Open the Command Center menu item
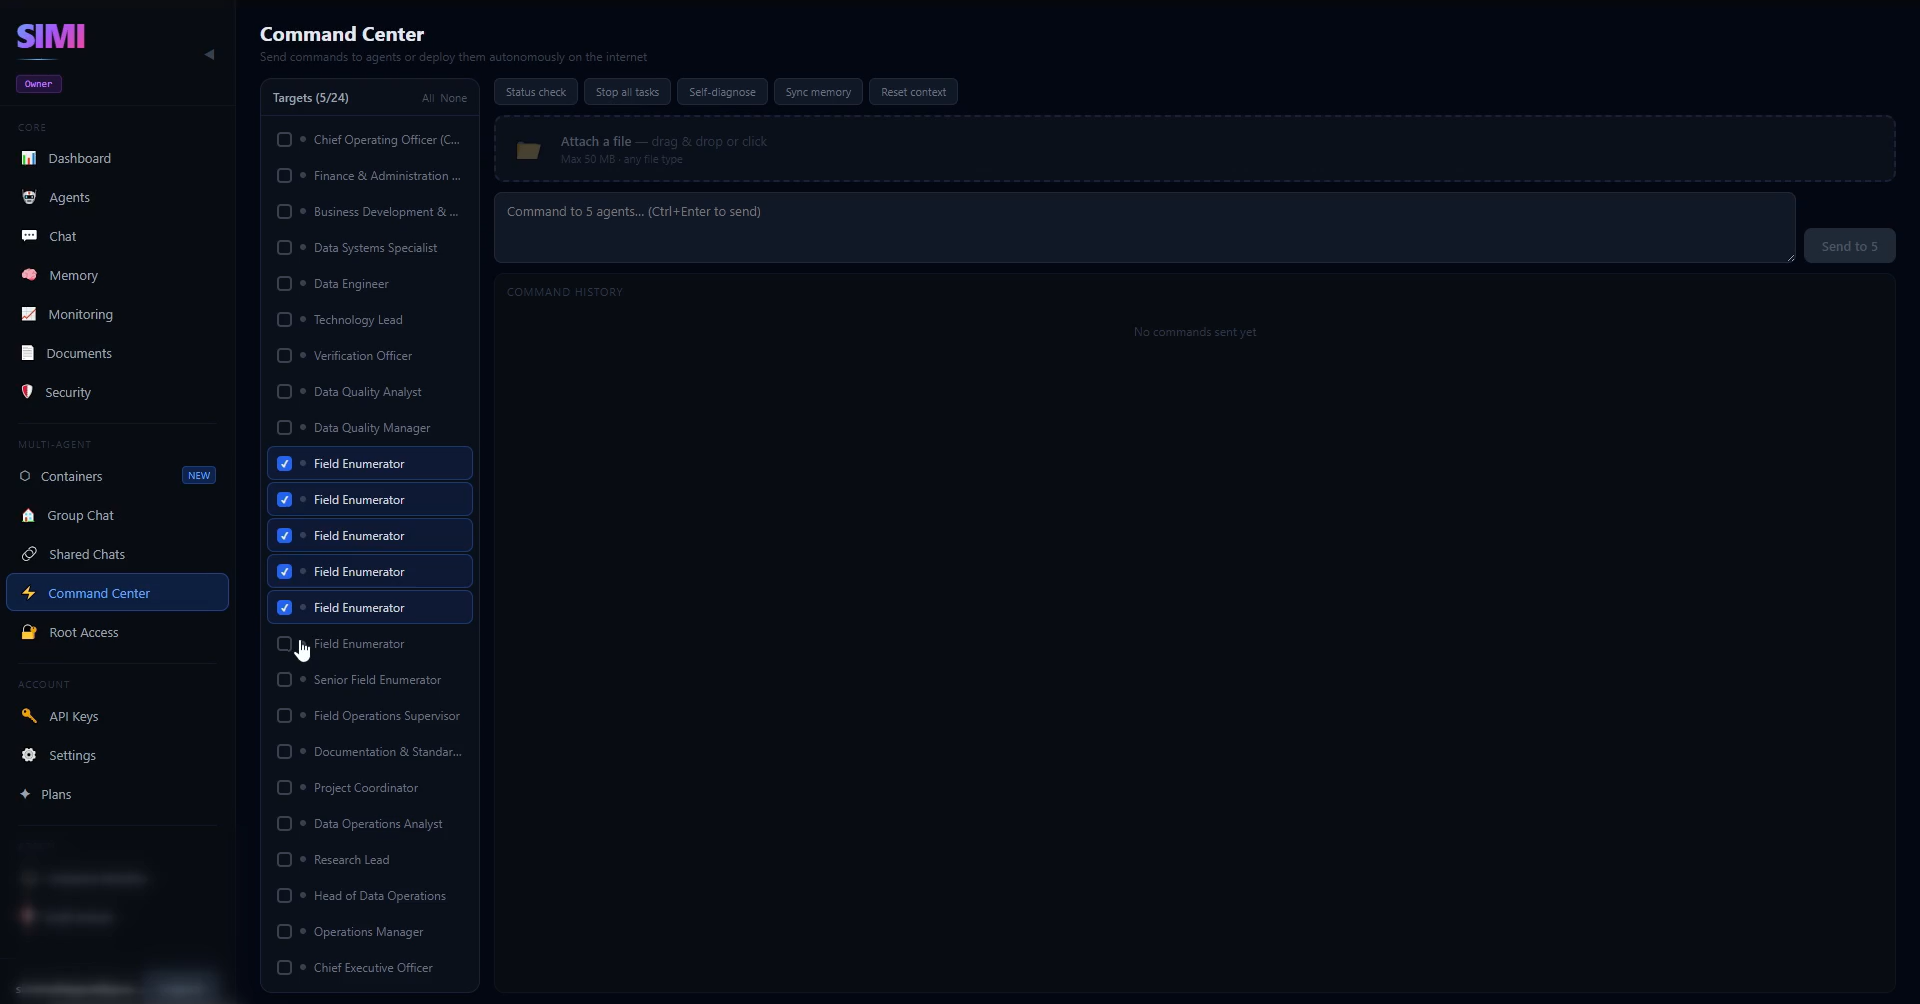The height and width of the screenshot is (1004, 1920). tap(117, 593)
